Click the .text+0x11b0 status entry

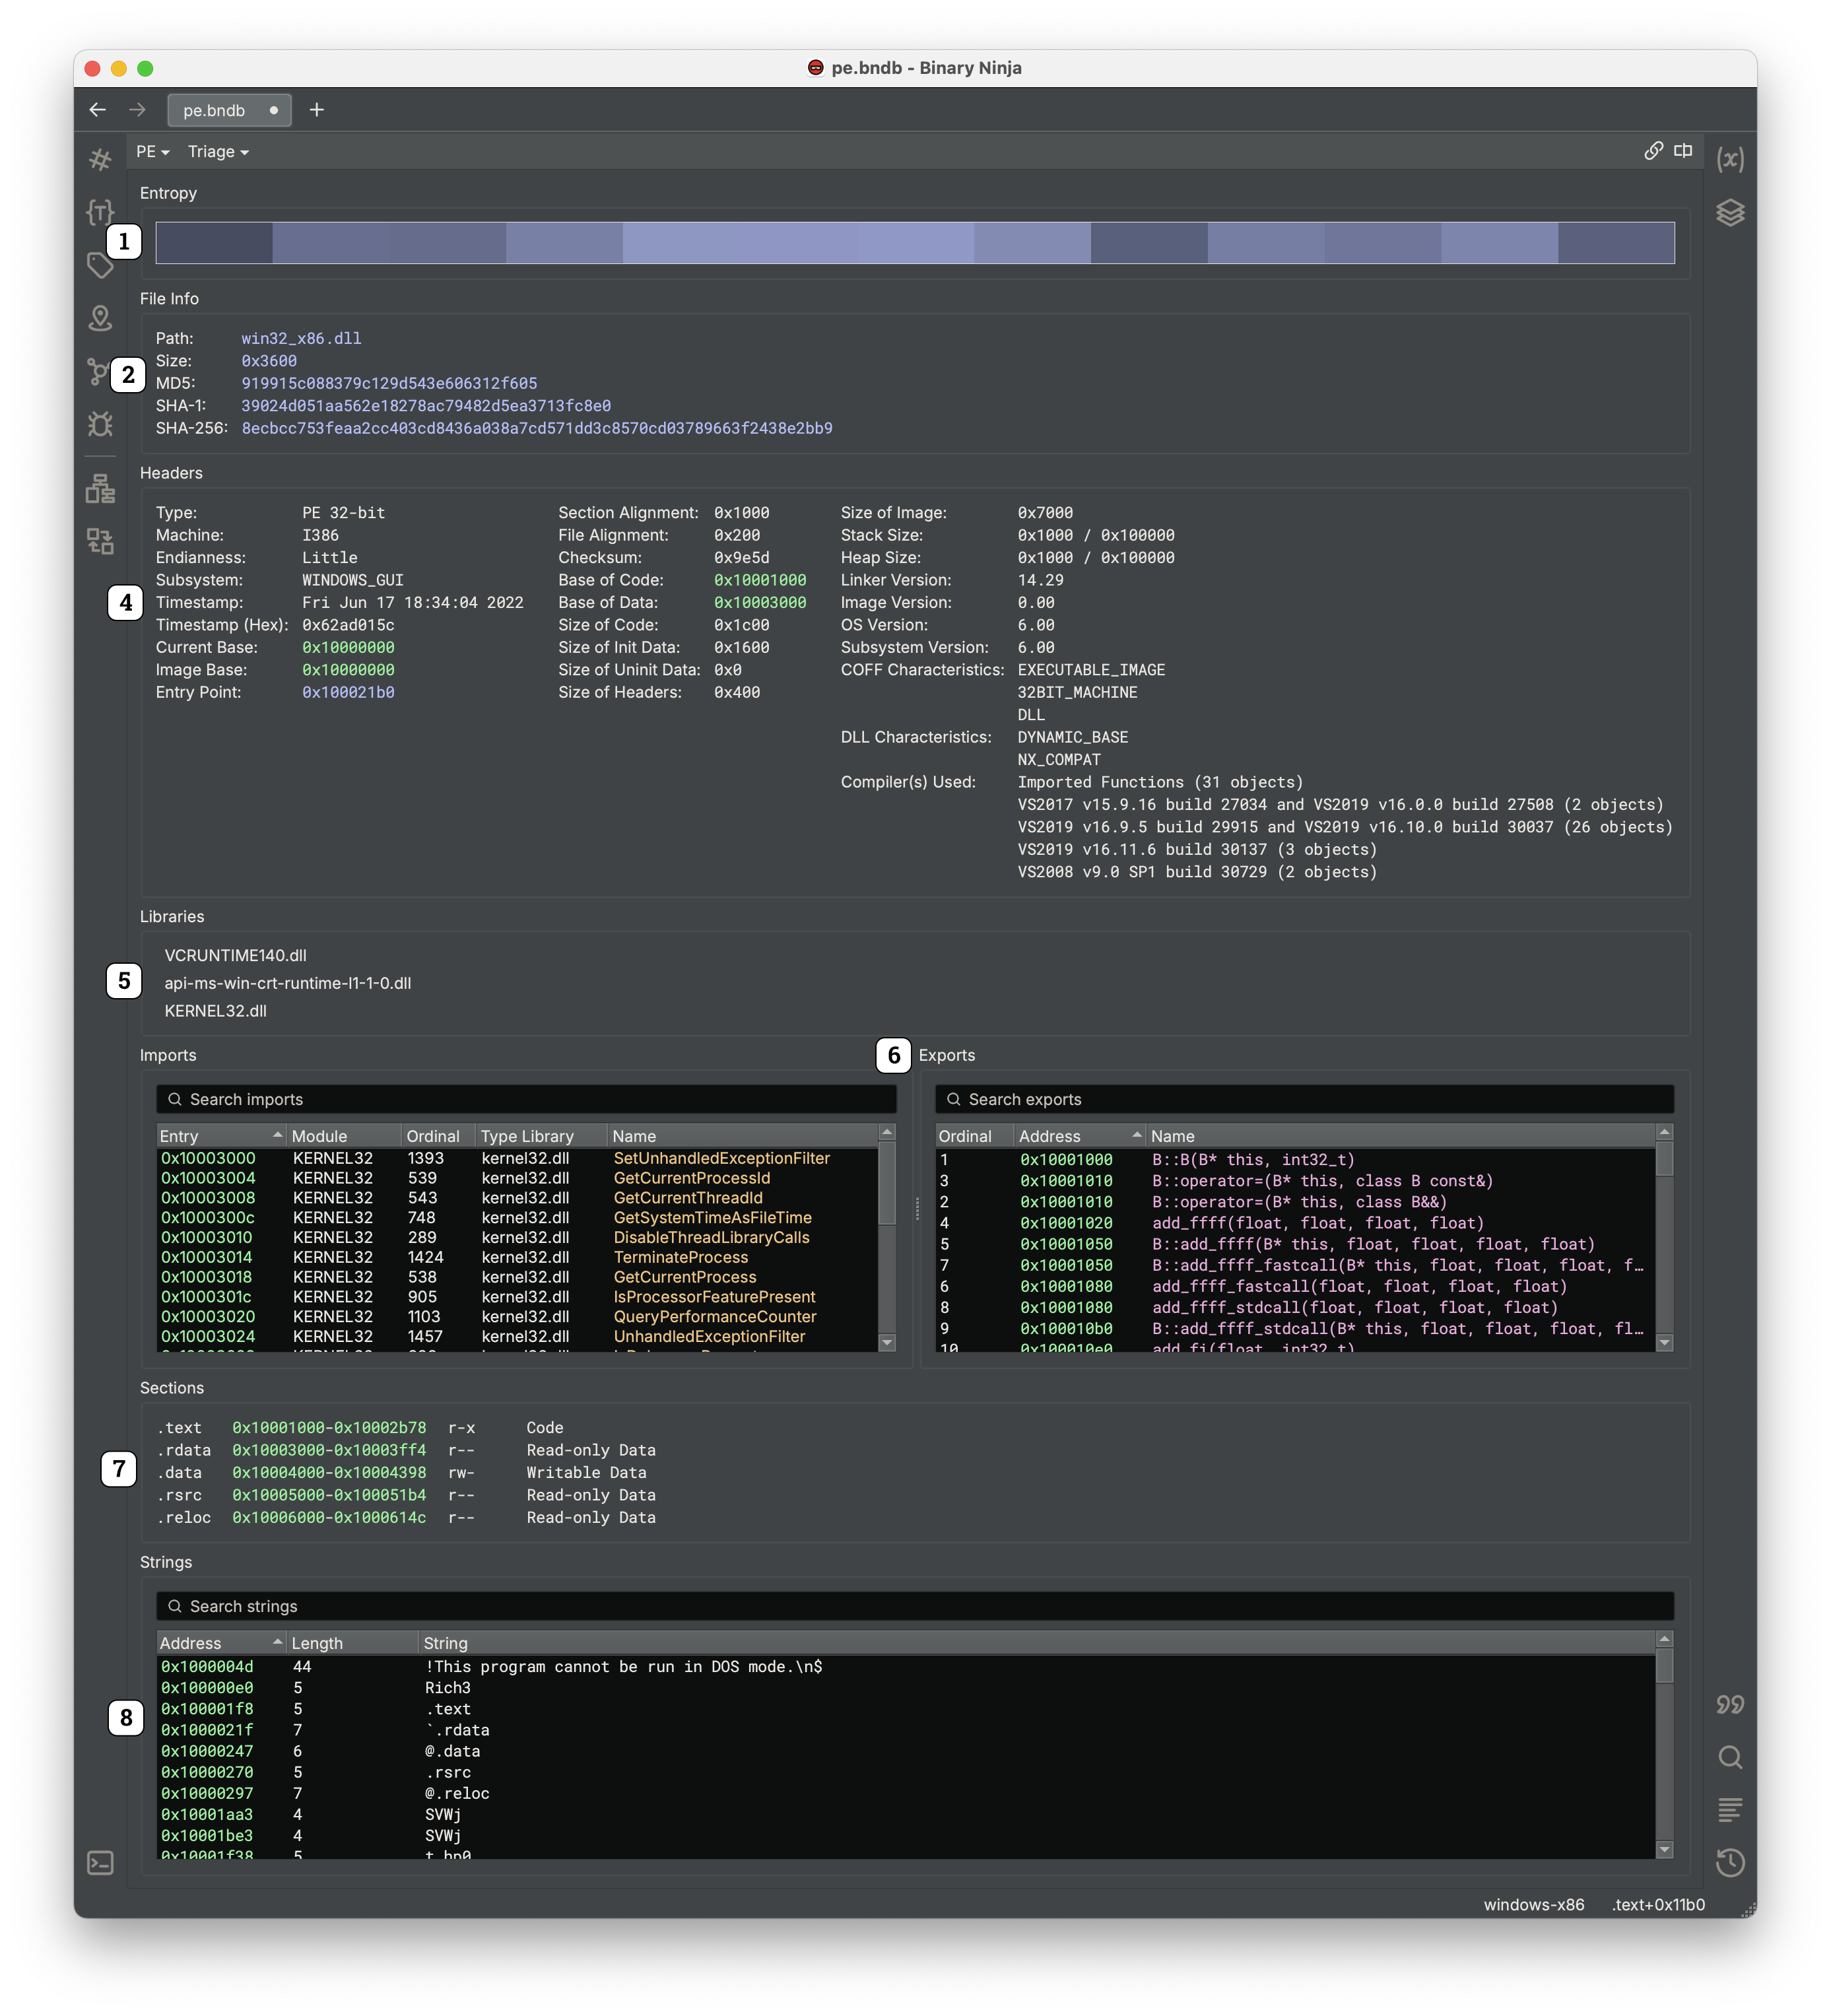click(x=1658, y=1904)
